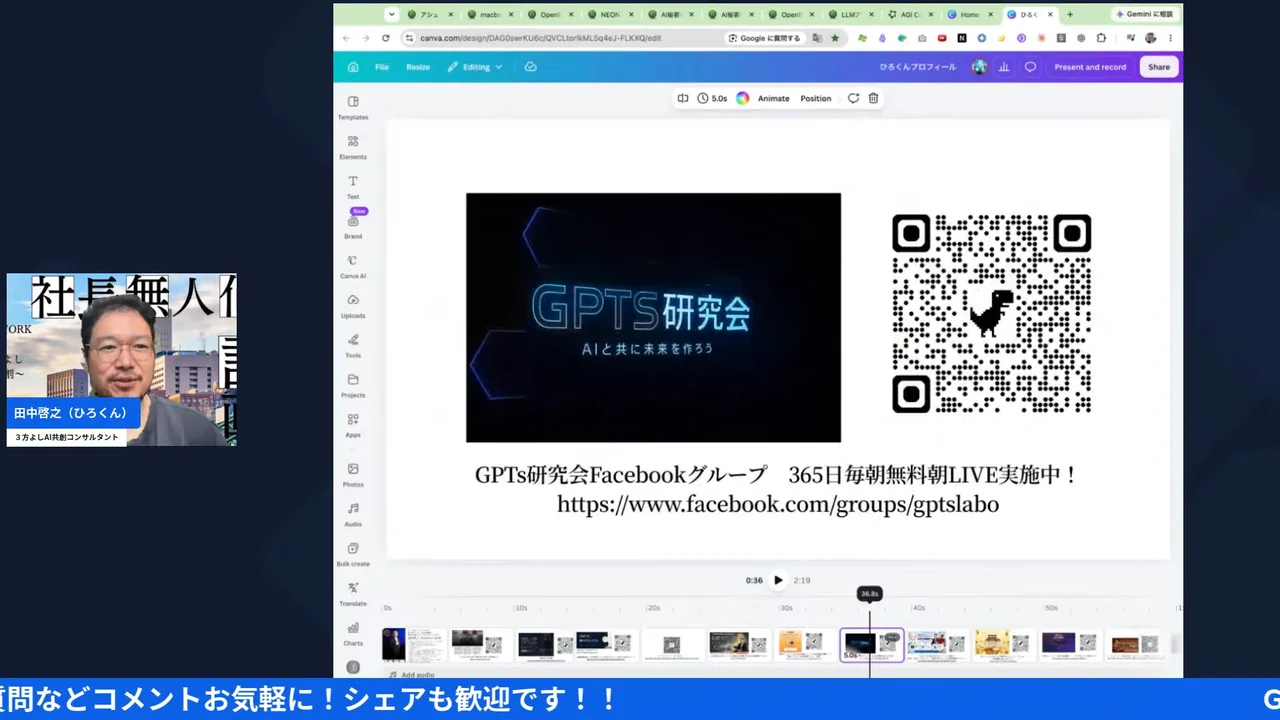
Task: Go back with the browser back arrow
Action: [x=346, y=38]
